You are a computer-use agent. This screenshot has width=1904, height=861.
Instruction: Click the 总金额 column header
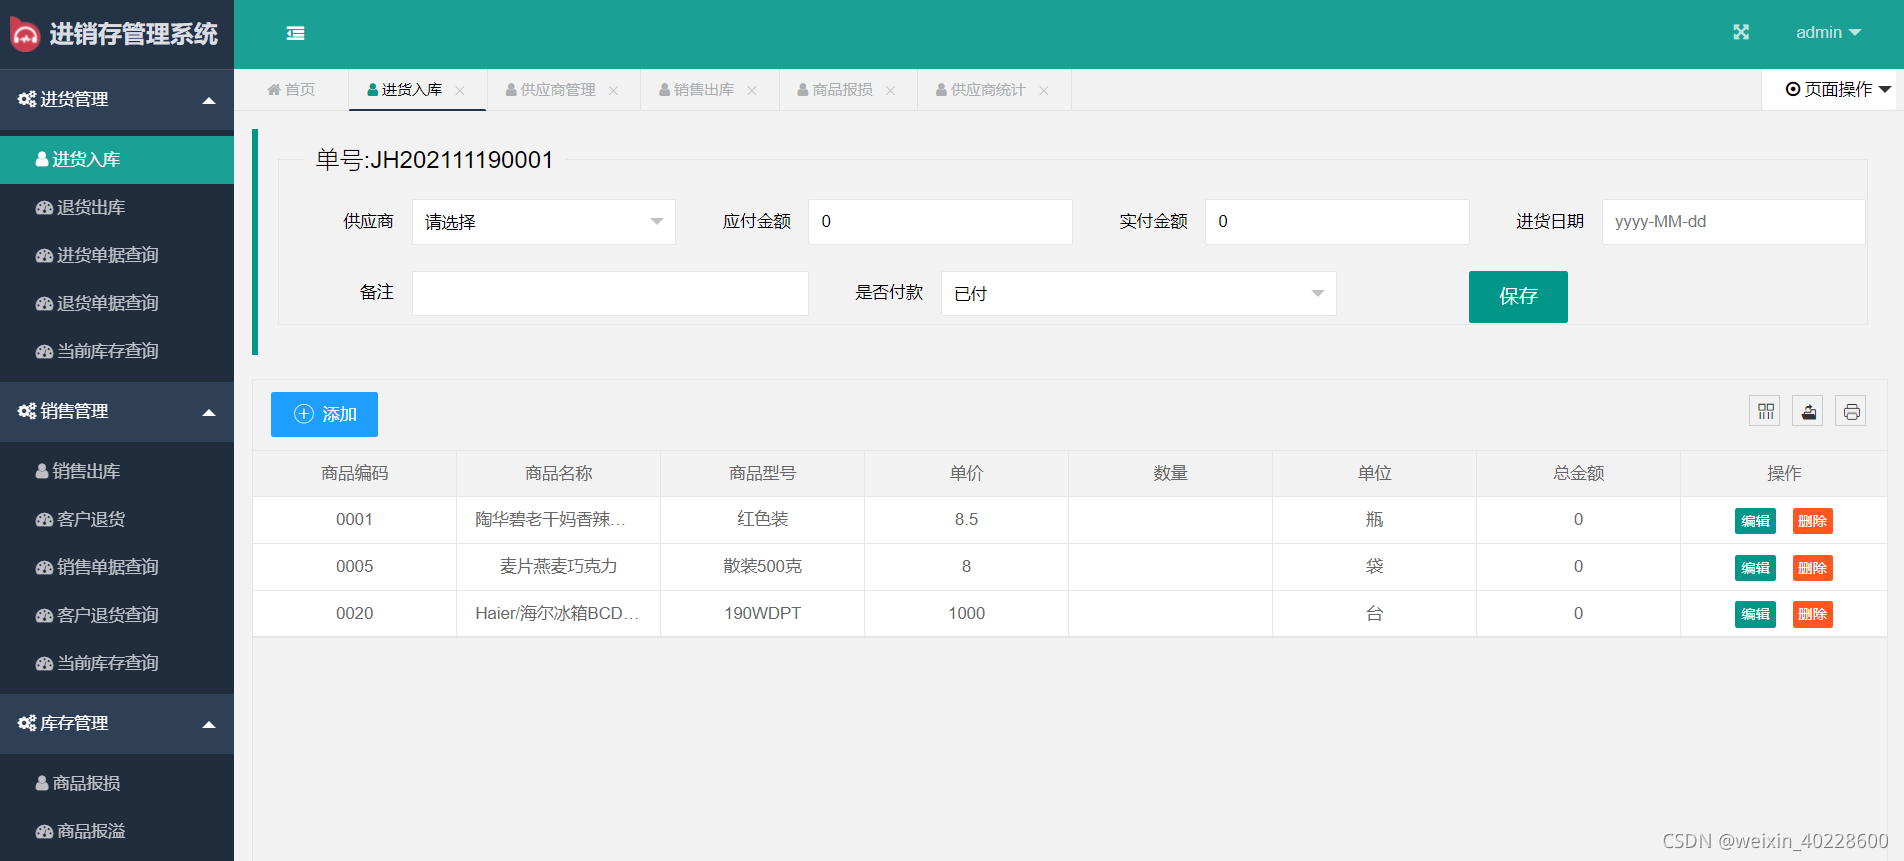coord(1578,473)
